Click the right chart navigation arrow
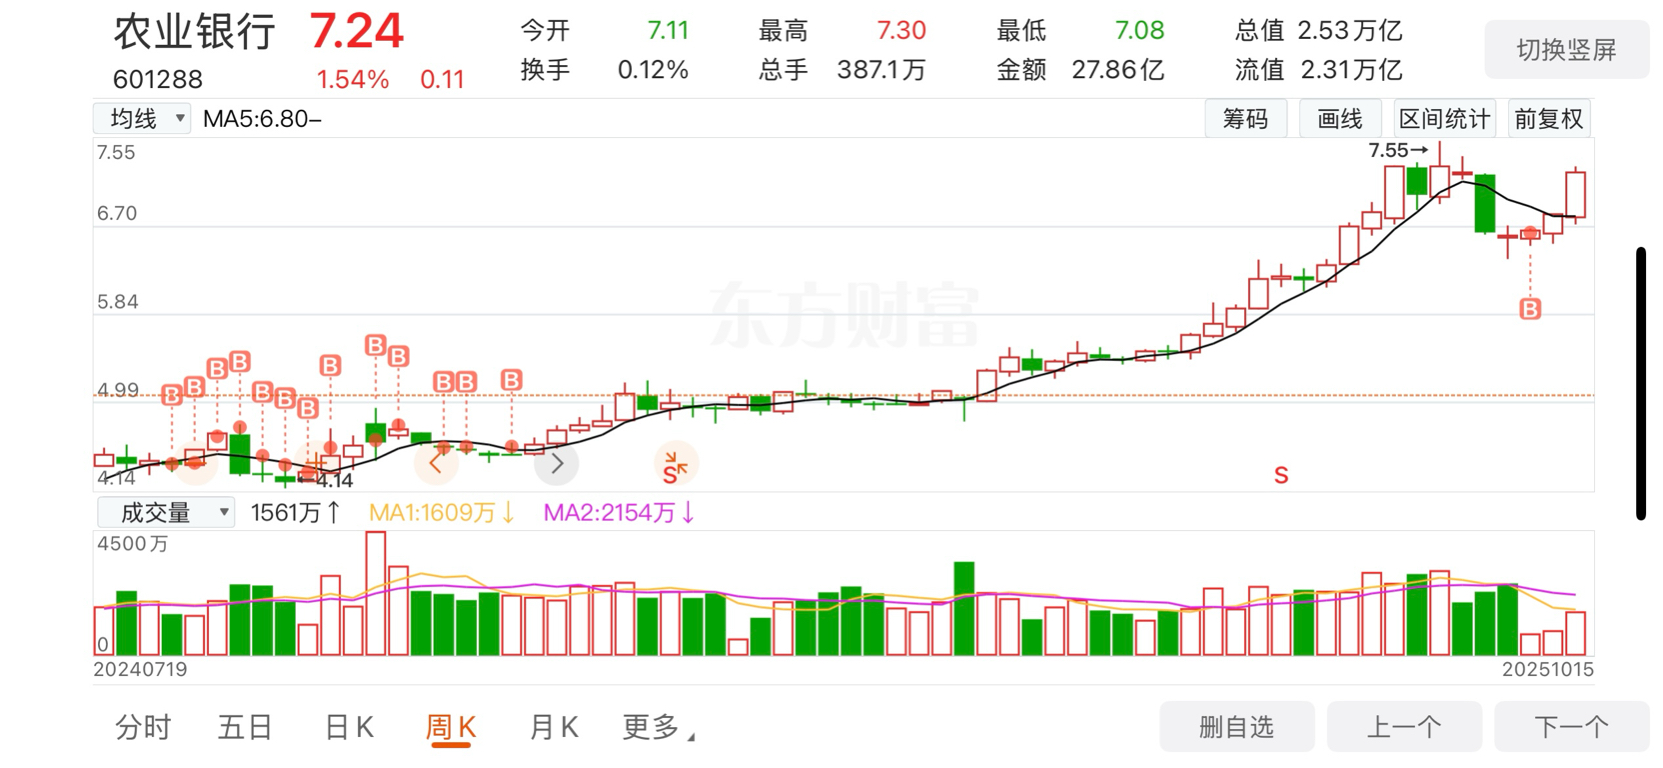This screenshot has height=768, width=1663. 557,464
